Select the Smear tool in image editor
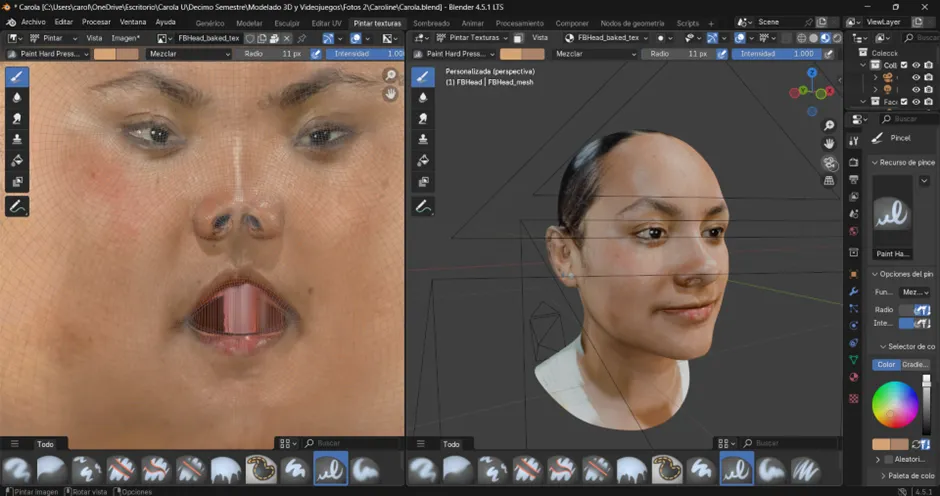This screenshot has width=940, height=496. tap(17, 118)
